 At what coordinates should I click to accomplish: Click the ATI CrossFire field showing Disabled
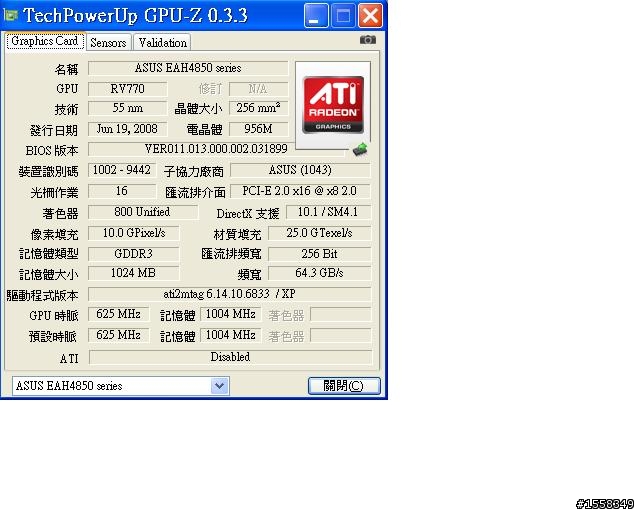230,357
